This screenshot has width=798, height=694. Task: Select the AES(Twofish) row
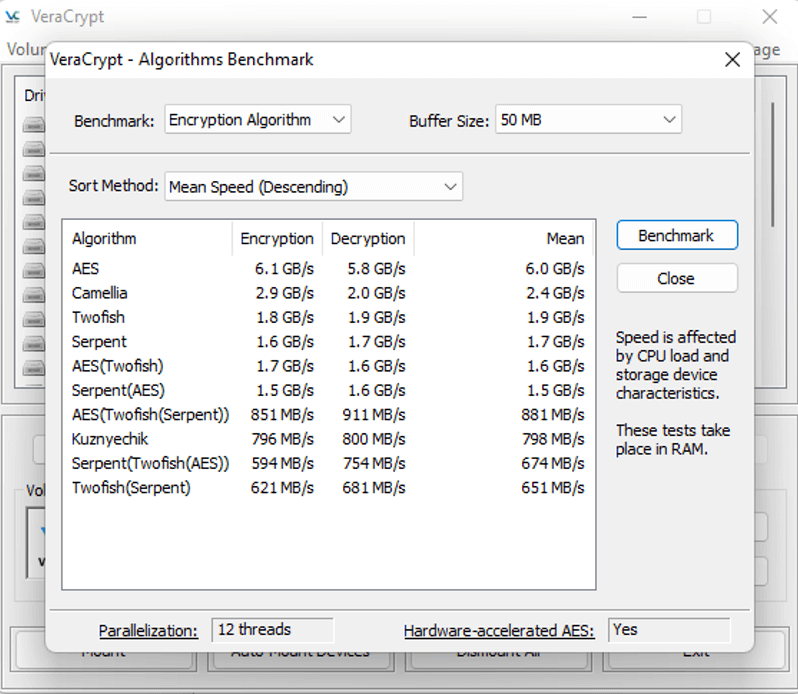point(328,366)
